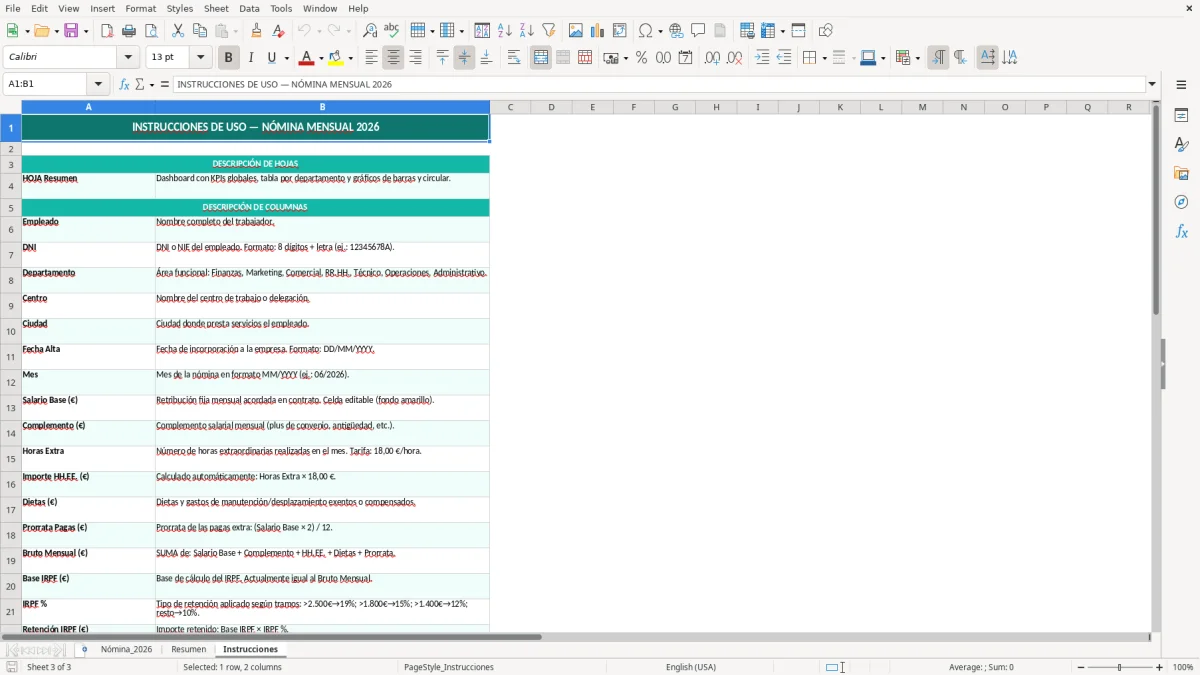Select column C header
Screen dimensions: 1200x675
pos(510,107)
